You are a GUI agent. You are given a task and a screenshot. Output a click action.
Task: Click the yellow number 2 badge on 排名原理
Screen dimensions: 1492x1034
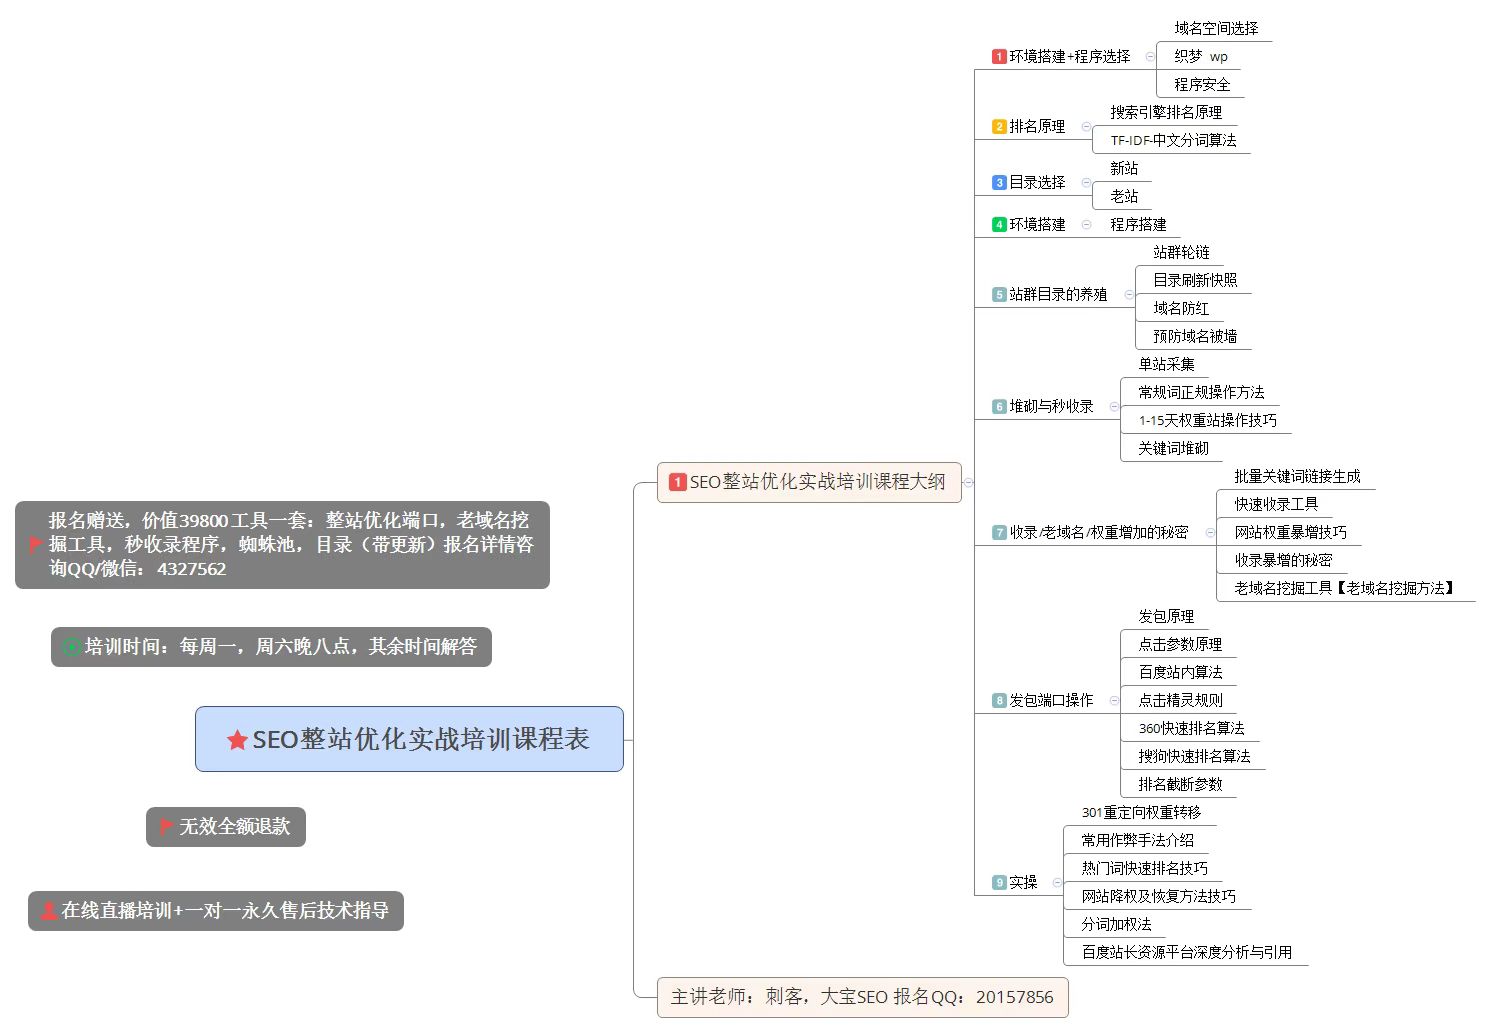[998, 126]
